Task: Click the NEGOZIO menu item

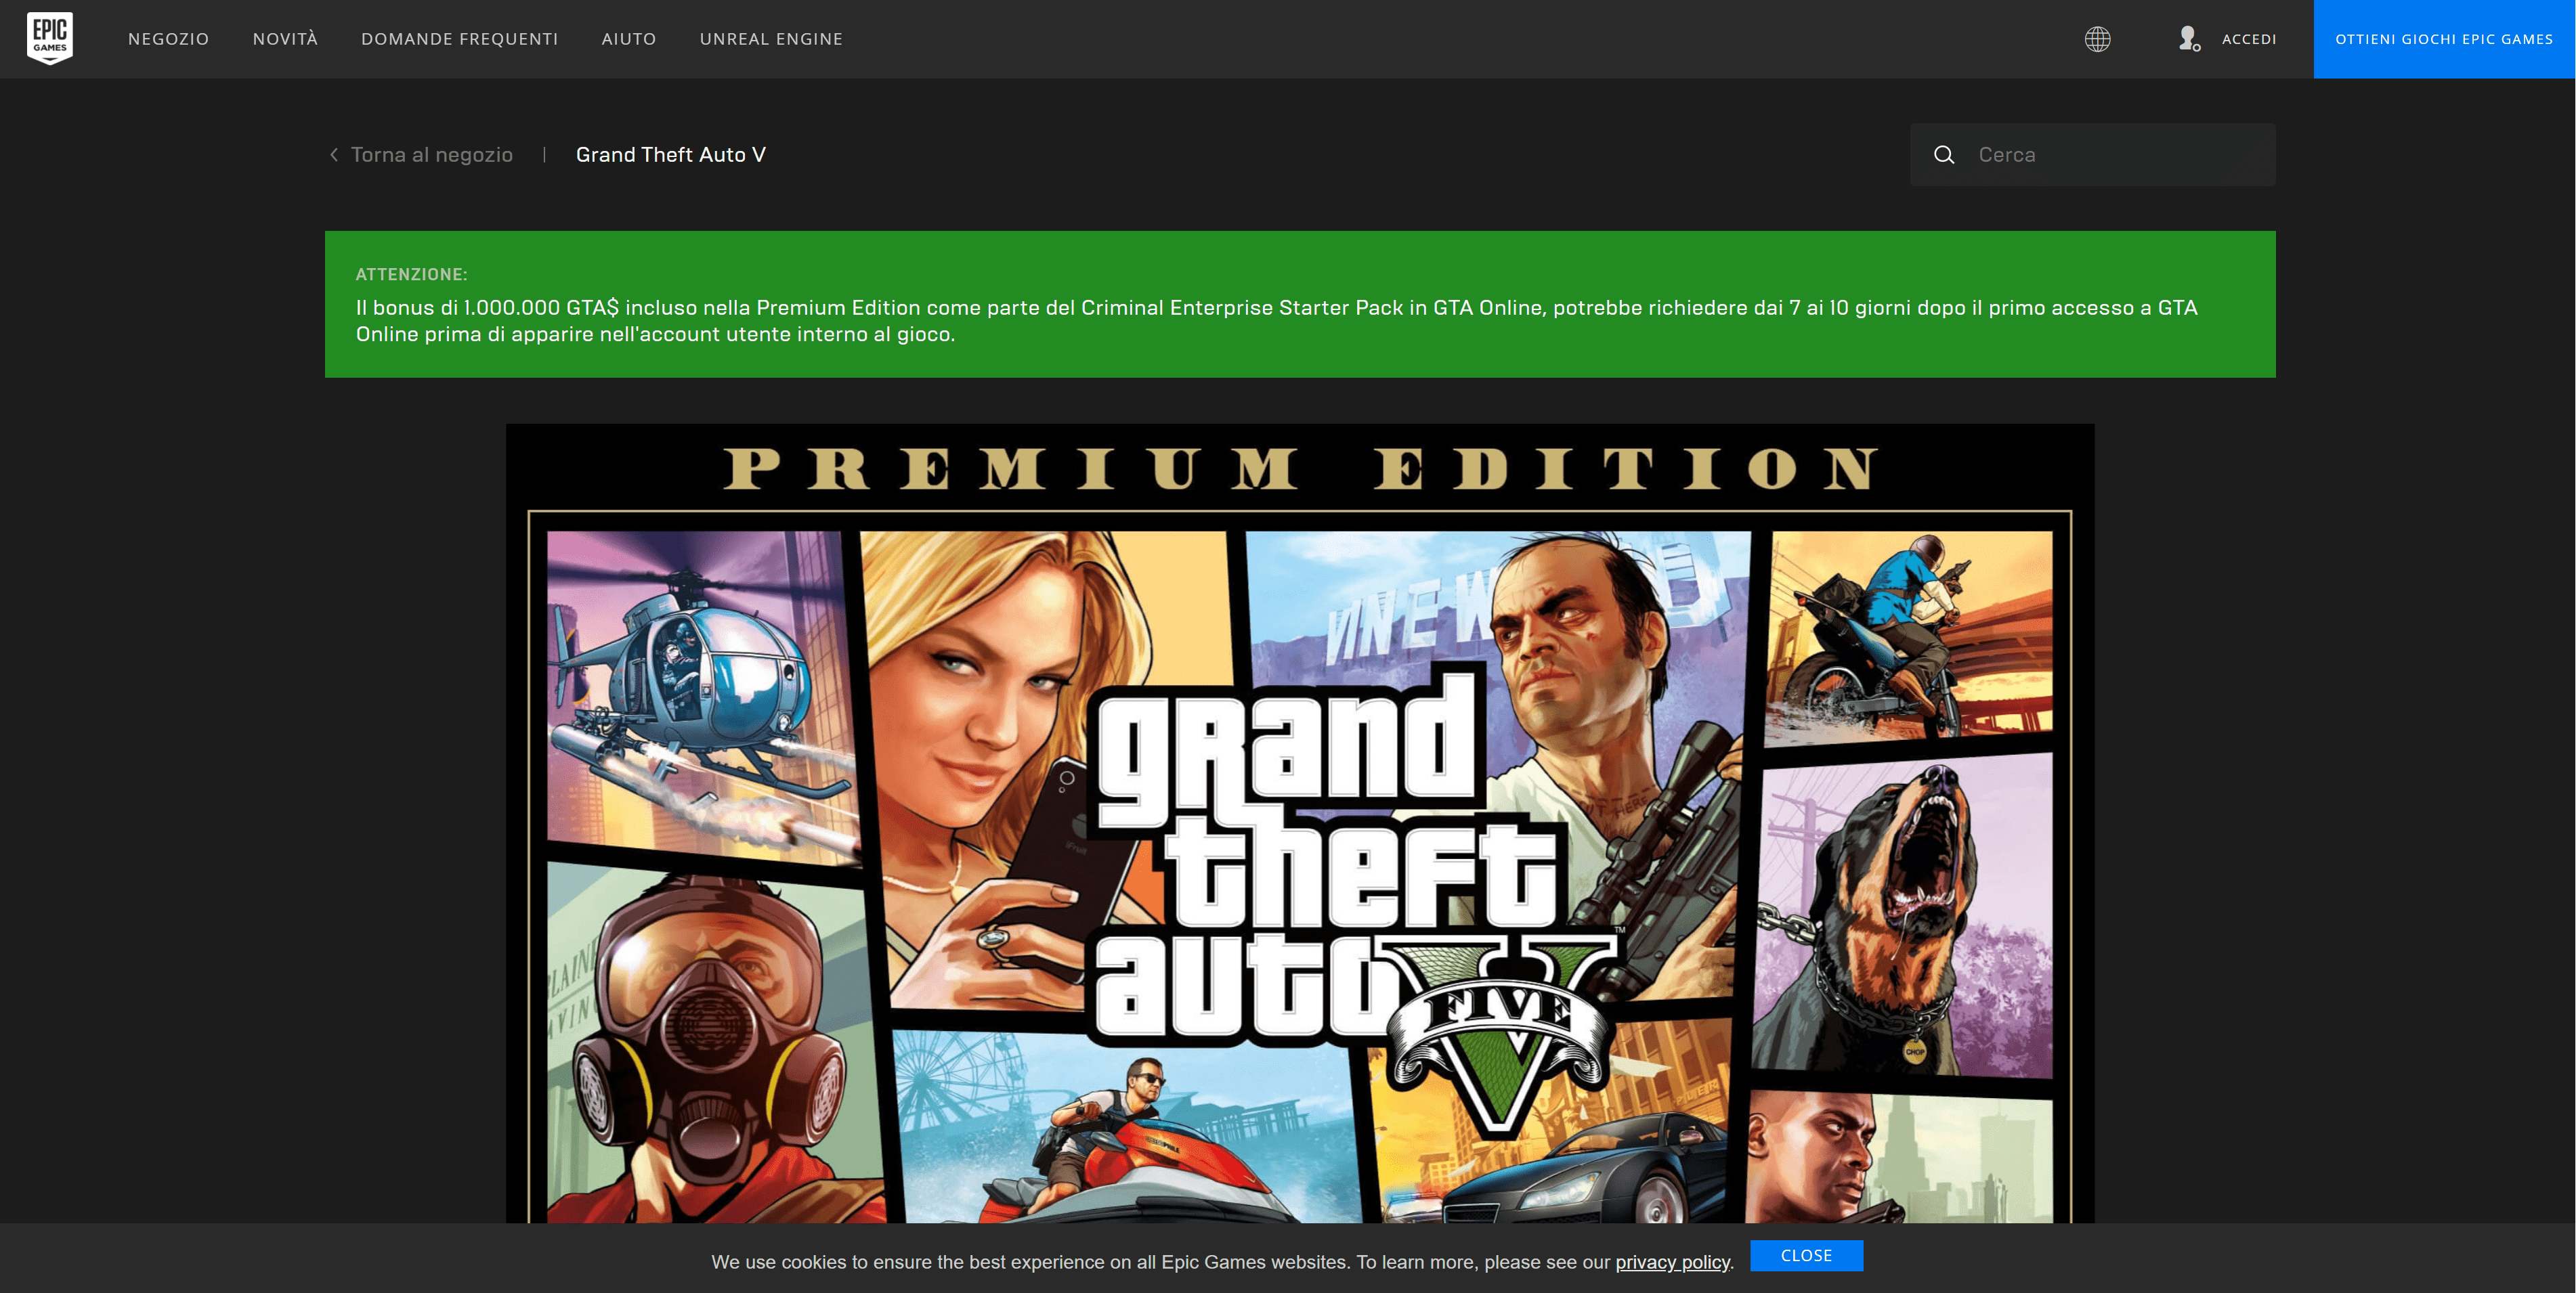Action: click(x=168, y=38)
